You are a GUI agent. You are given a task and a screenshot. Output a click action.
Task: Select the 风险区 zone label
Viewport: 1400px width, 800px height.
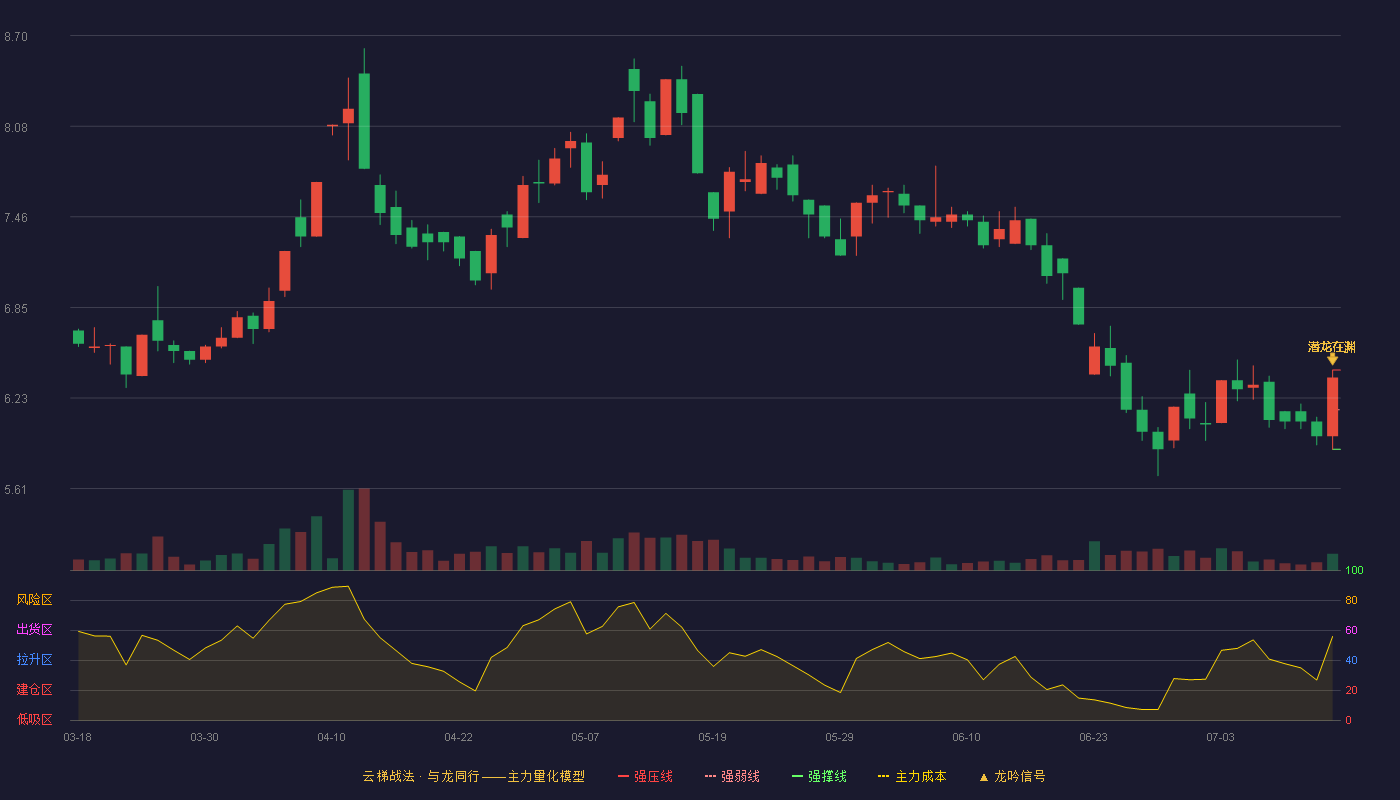[34, 600]
